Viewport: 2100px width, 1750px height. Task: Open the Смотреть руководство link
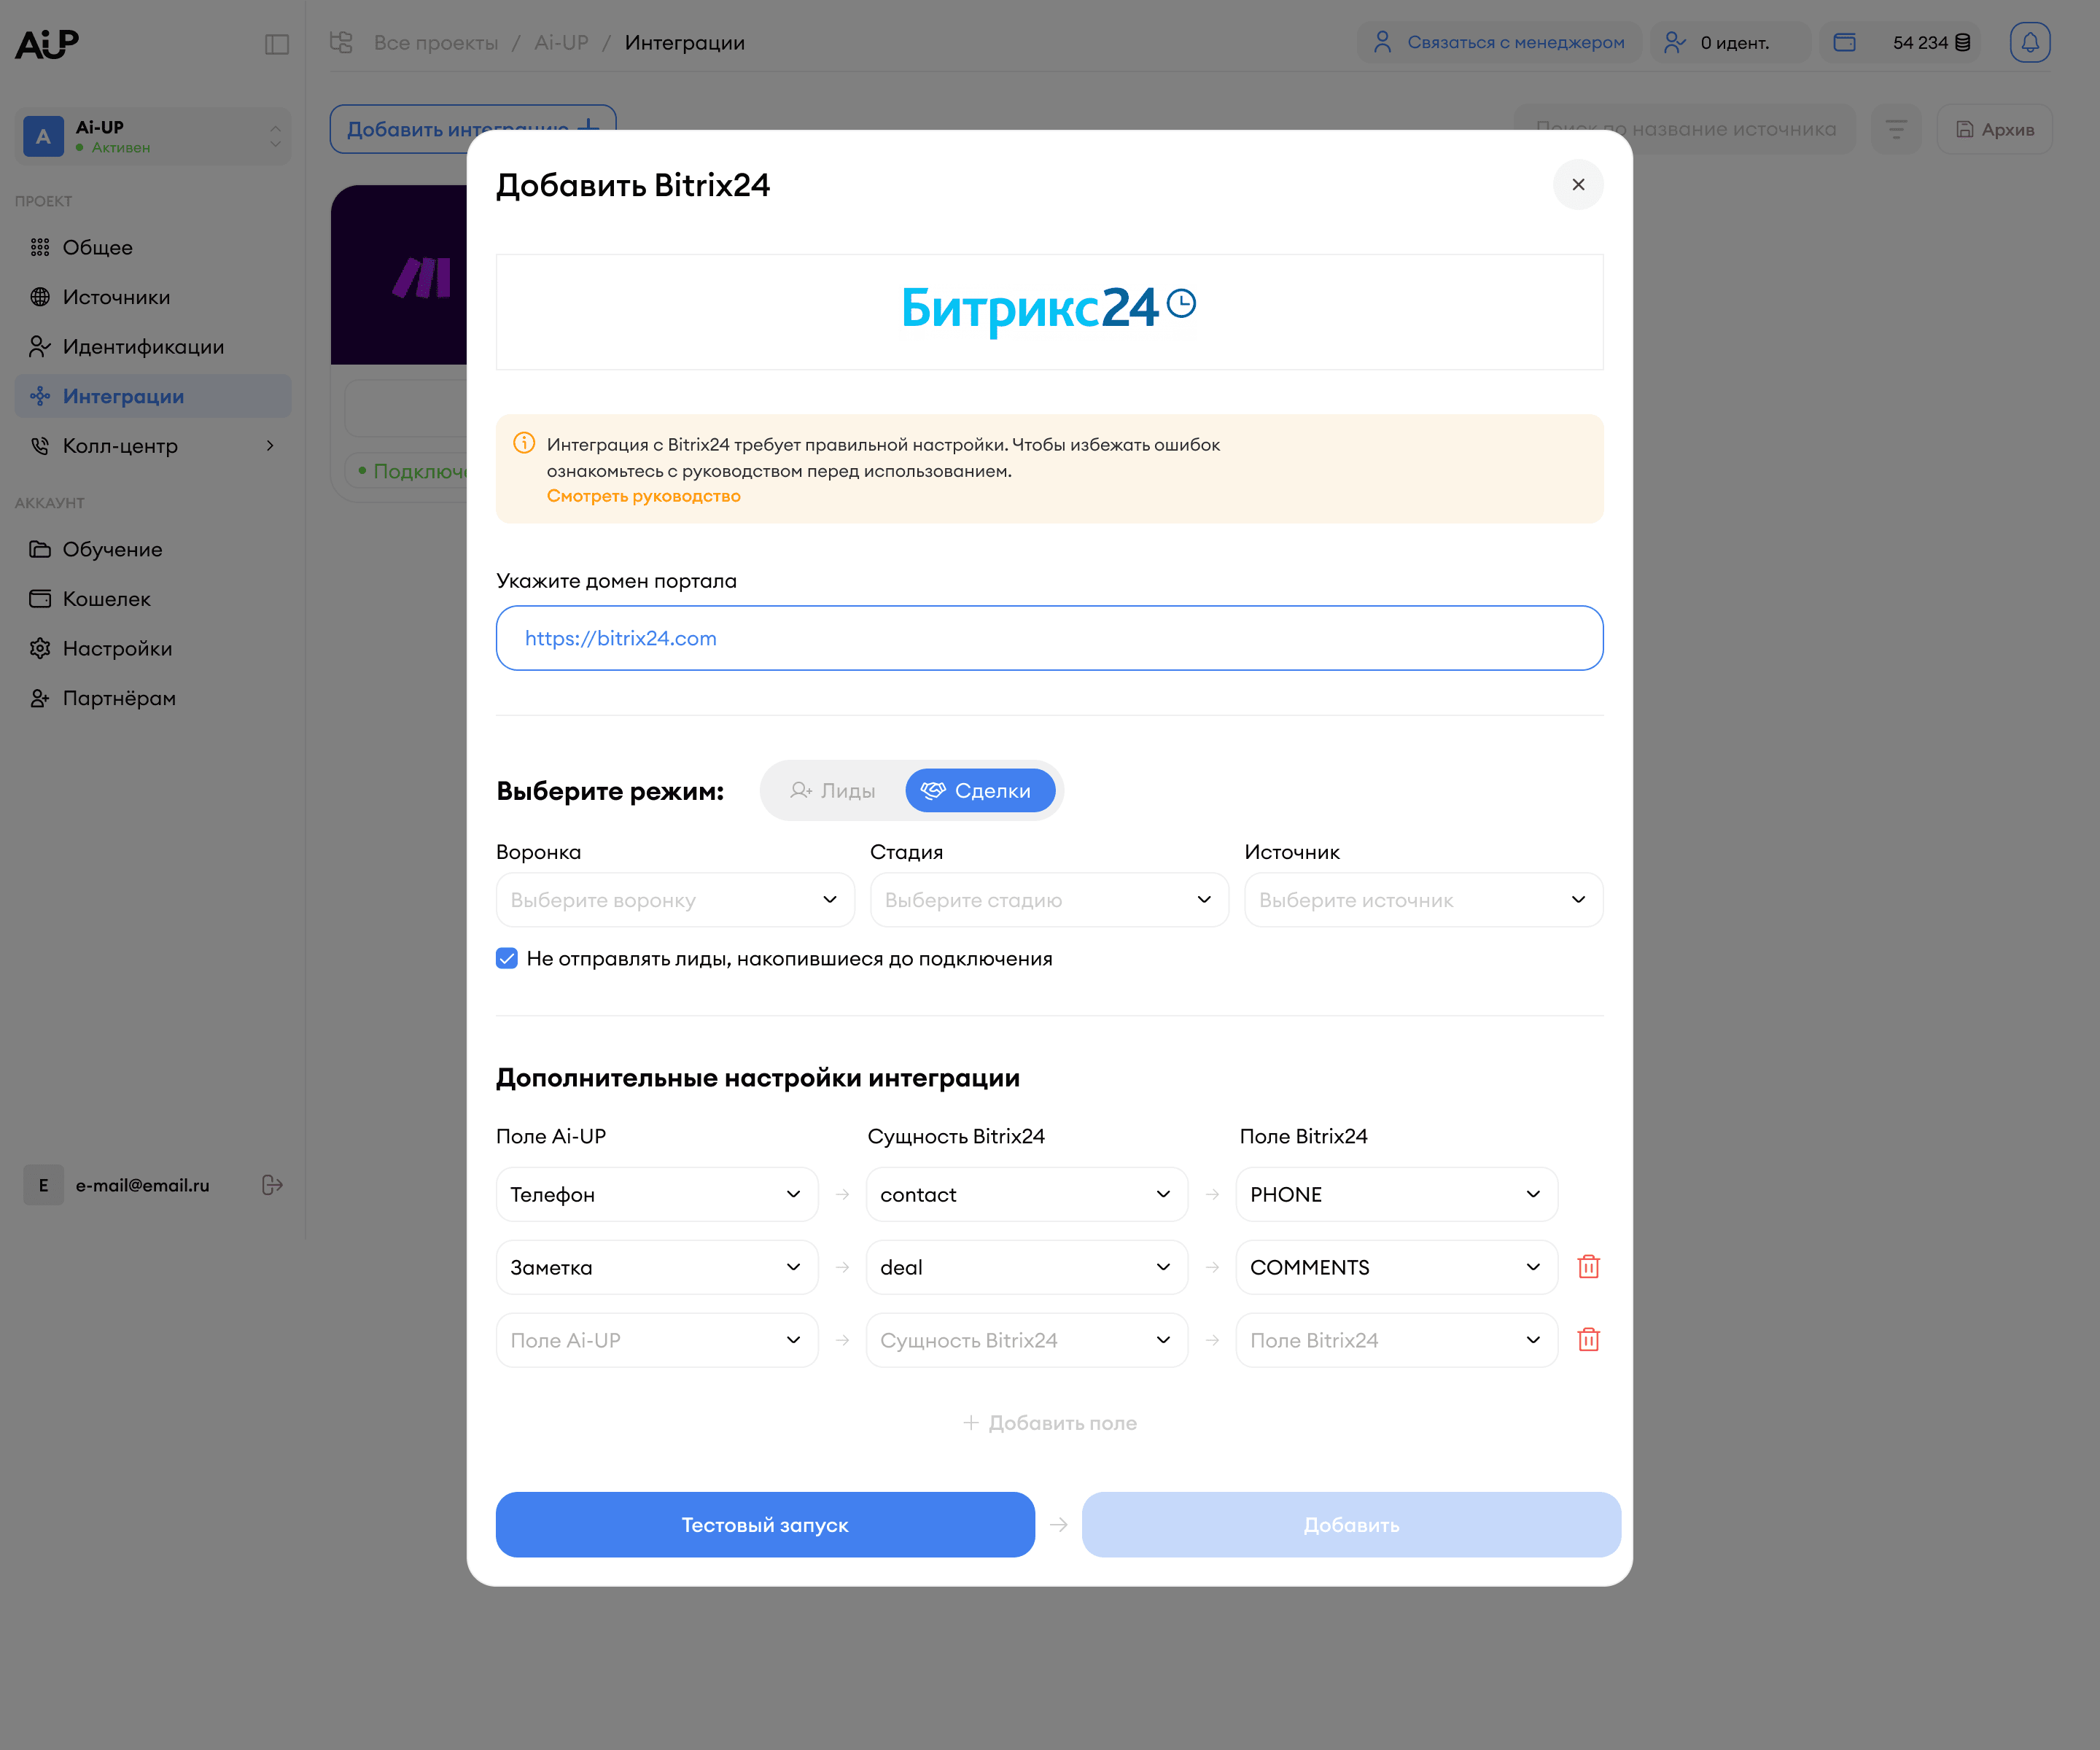(643, 496)
